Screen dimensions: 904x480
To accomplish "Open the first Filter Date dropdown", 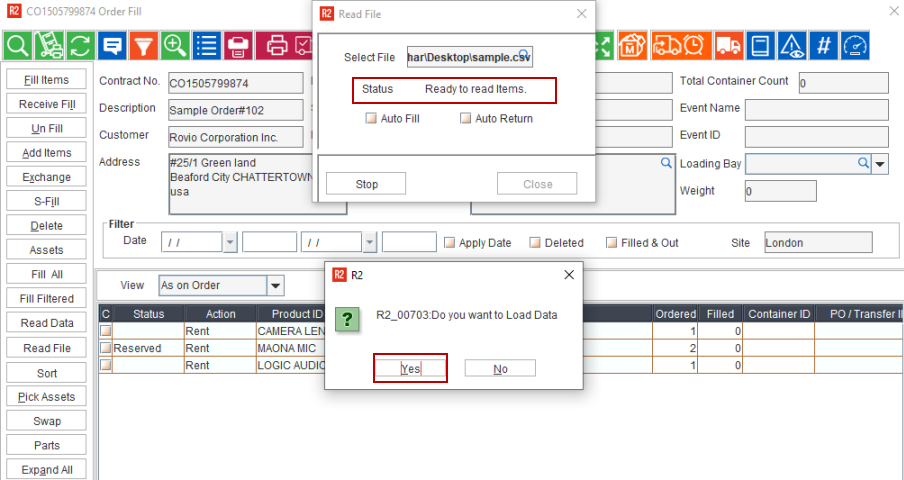I will [230, 243].
